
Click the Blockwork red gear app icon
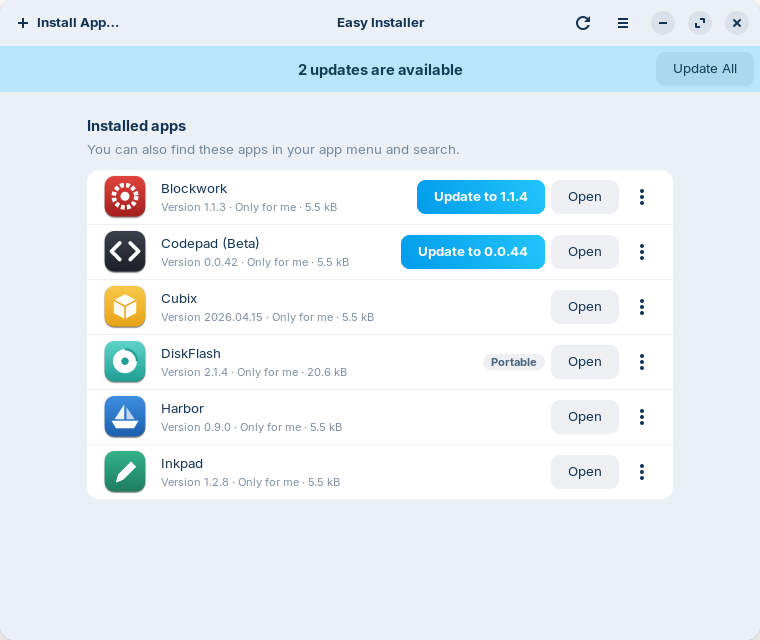[125, 197]
